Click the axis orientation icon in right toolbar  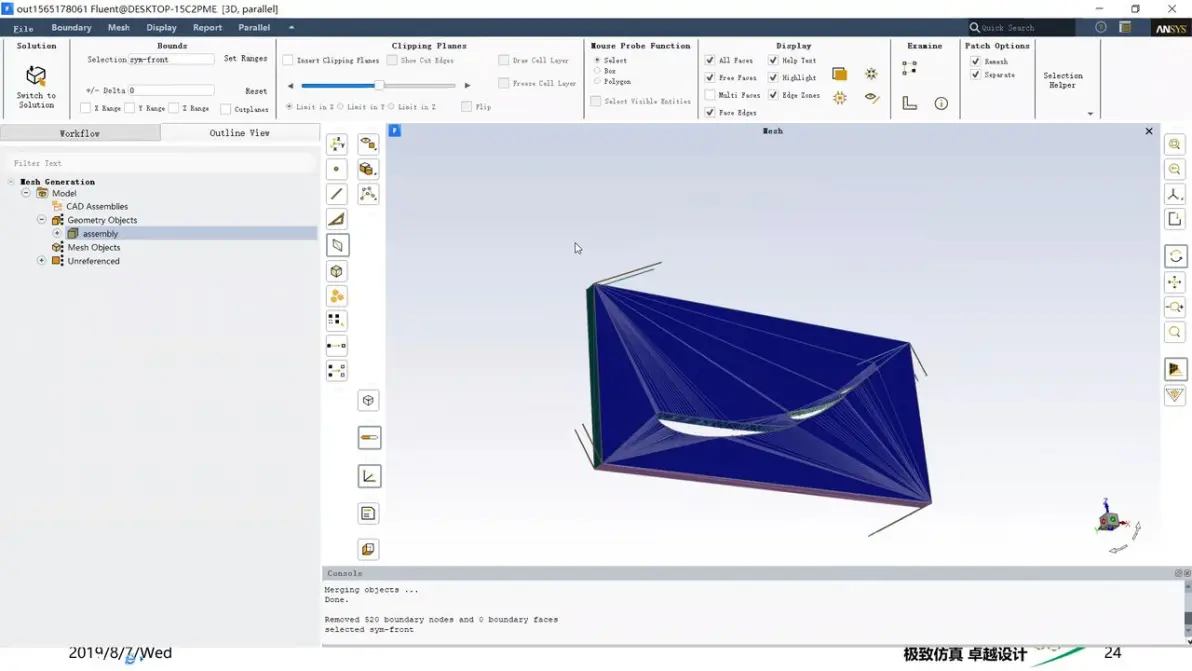pos(1175,195)
